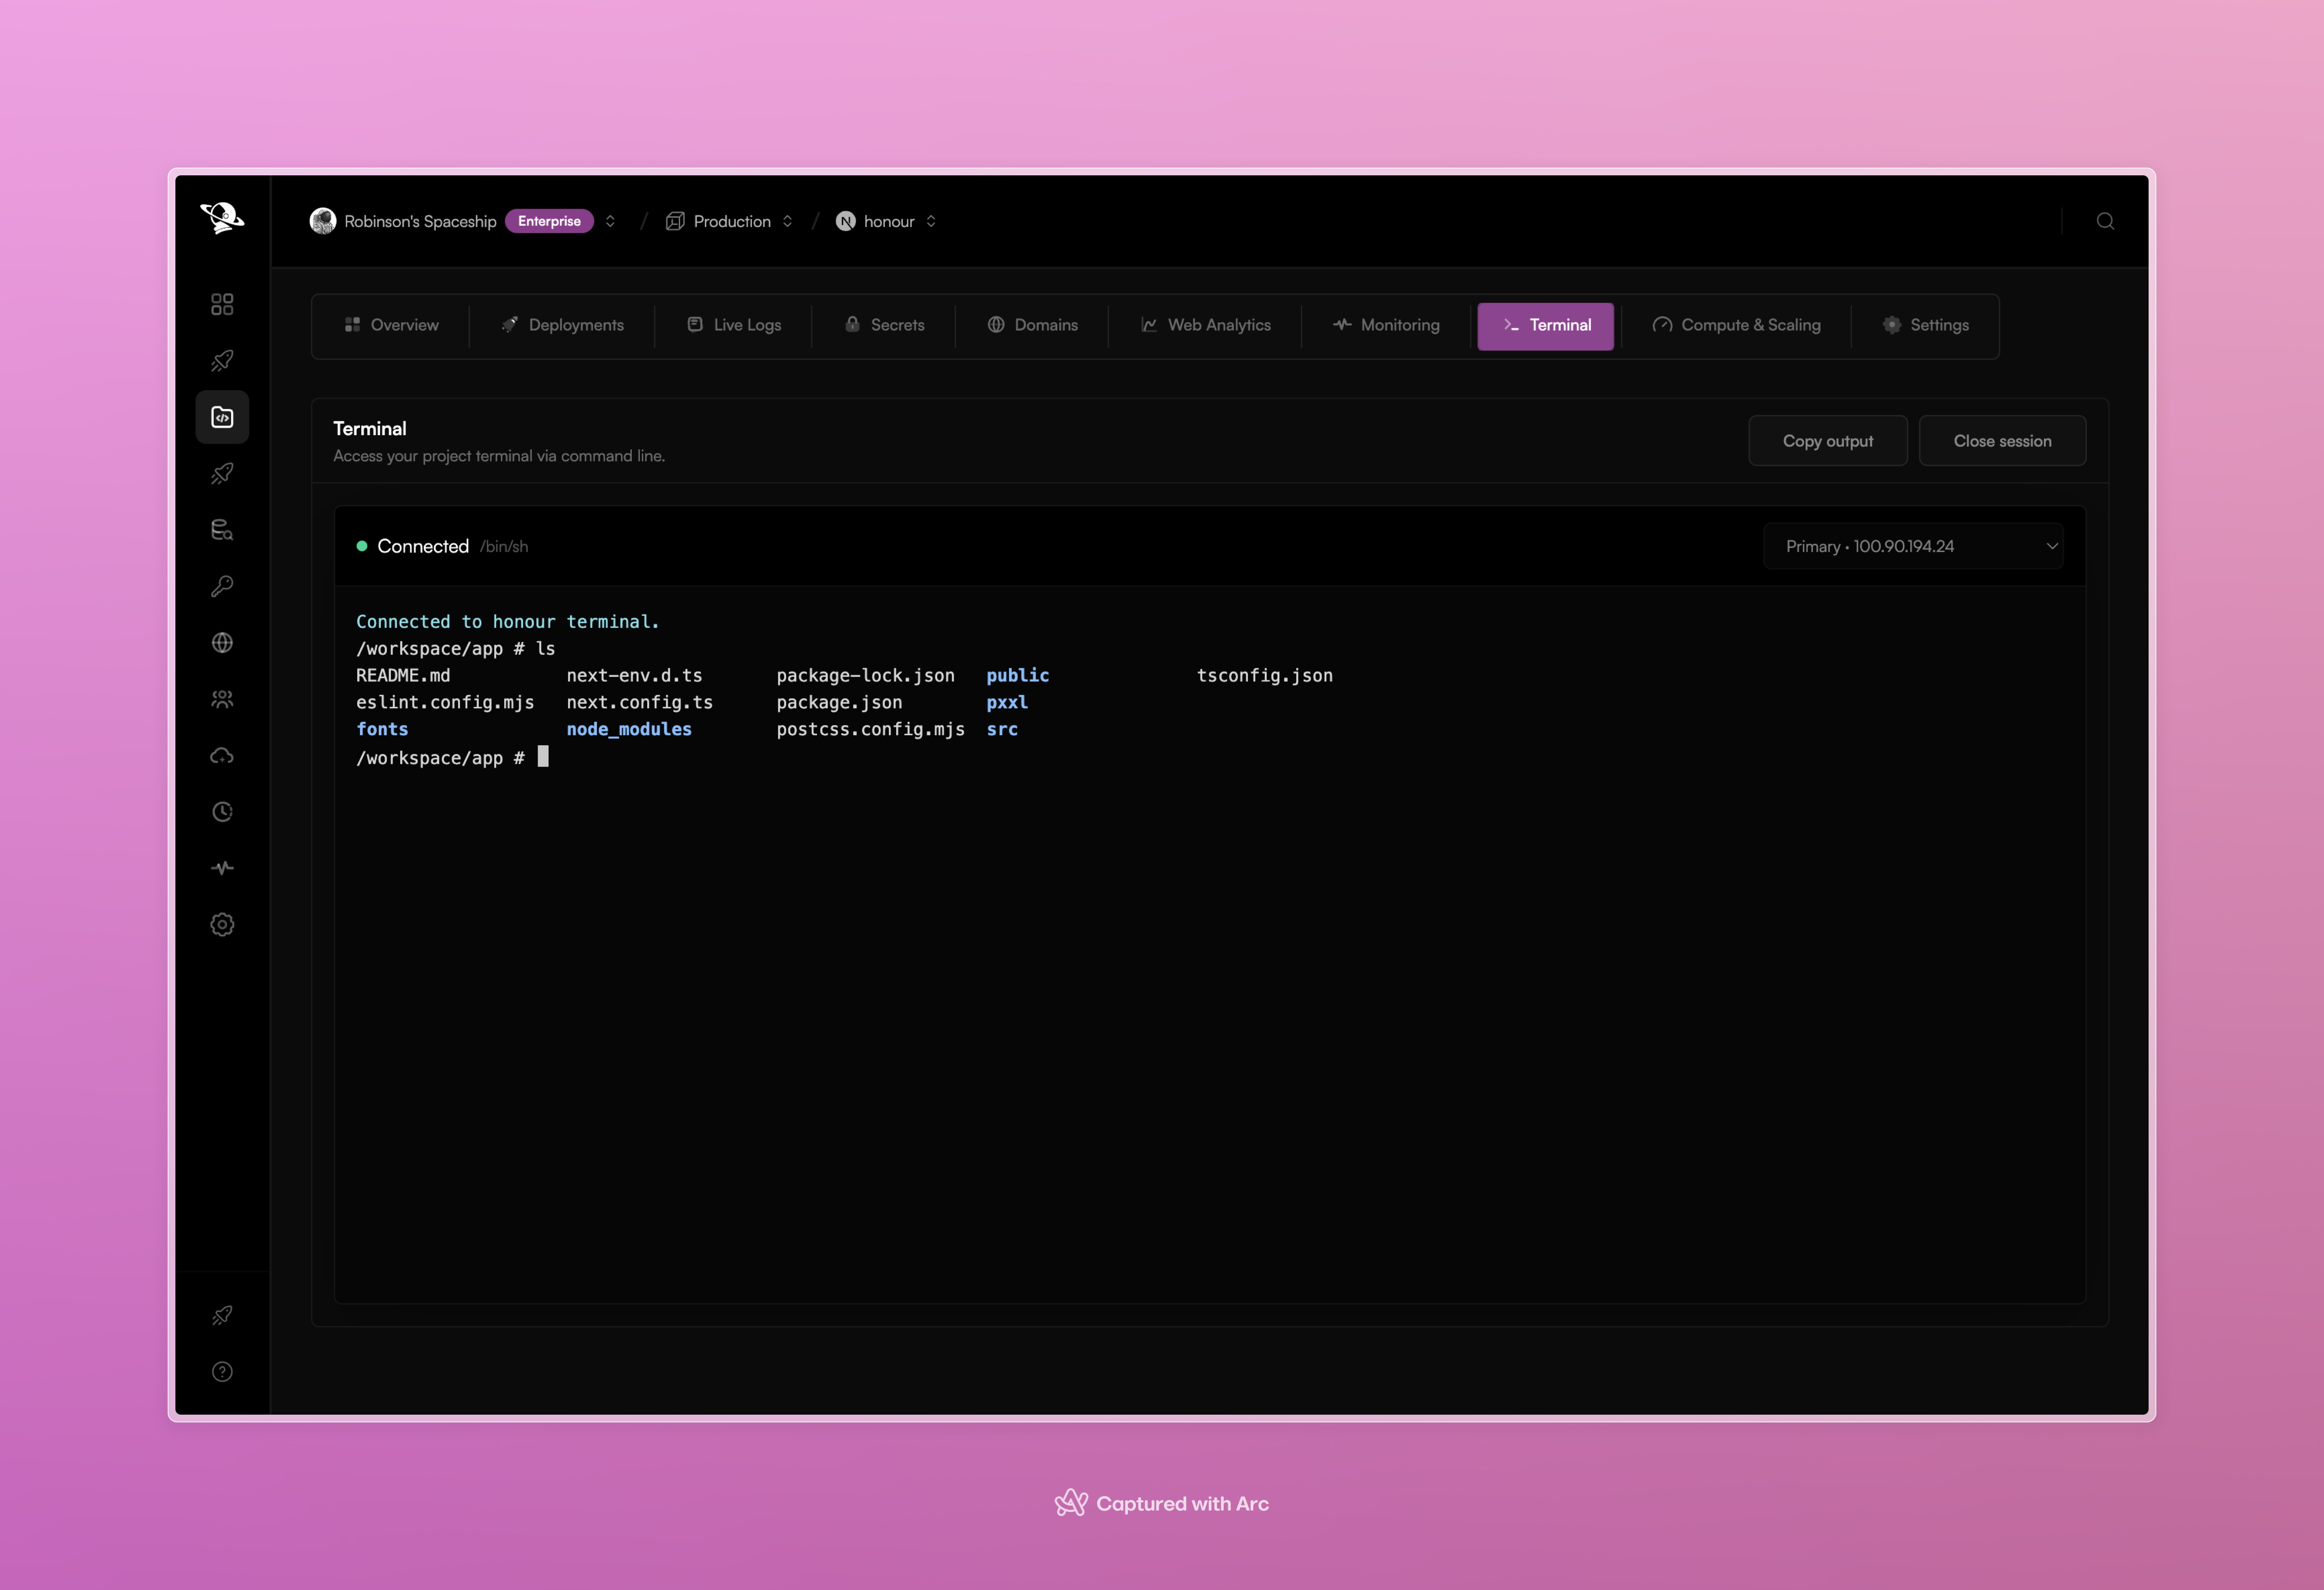The height and width of the screenshot is (1590, 2324).
Task: Click the cloud icon in the sidebar
Action: (222, 756)
